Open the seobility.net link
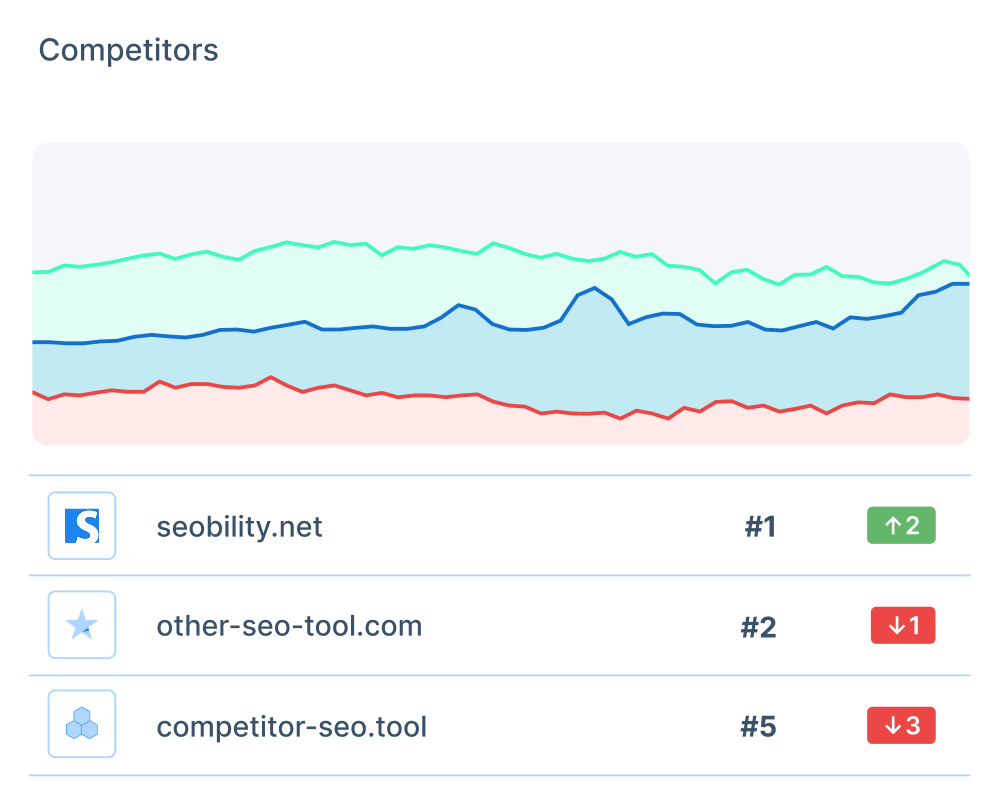The width and height of the screenshot is (1000, 808). 239,527
